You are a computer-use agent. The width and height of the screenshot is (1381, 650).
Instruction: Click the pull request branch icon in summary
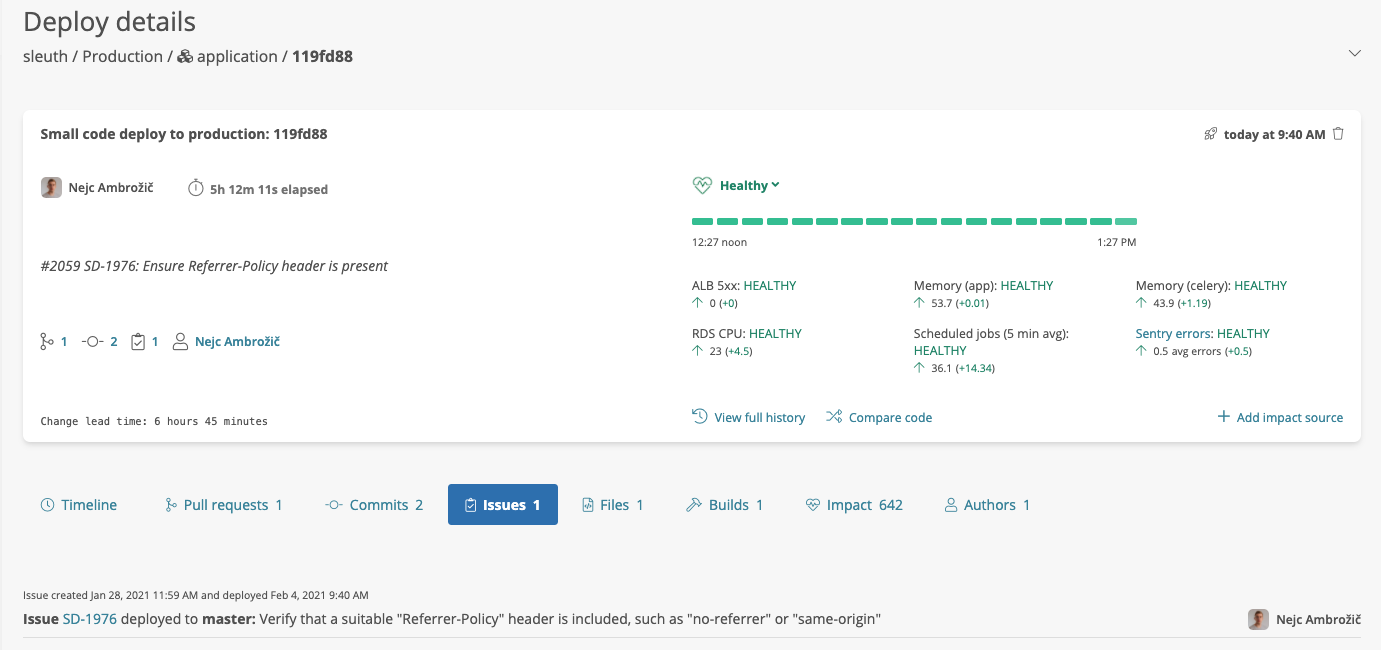[x=46, y=342]
